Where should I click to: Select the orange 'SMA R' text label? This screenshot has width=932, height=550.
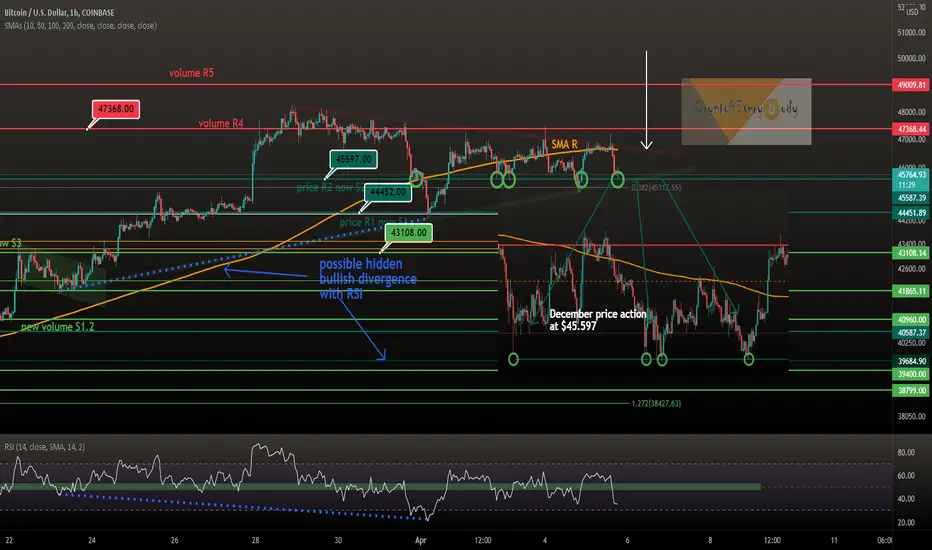[564, 144]
